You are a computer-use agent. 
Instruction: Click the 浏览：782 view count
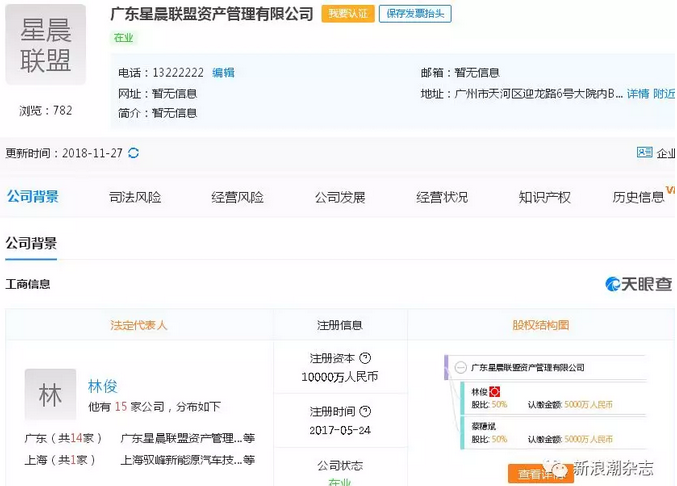tap(45, 110)
